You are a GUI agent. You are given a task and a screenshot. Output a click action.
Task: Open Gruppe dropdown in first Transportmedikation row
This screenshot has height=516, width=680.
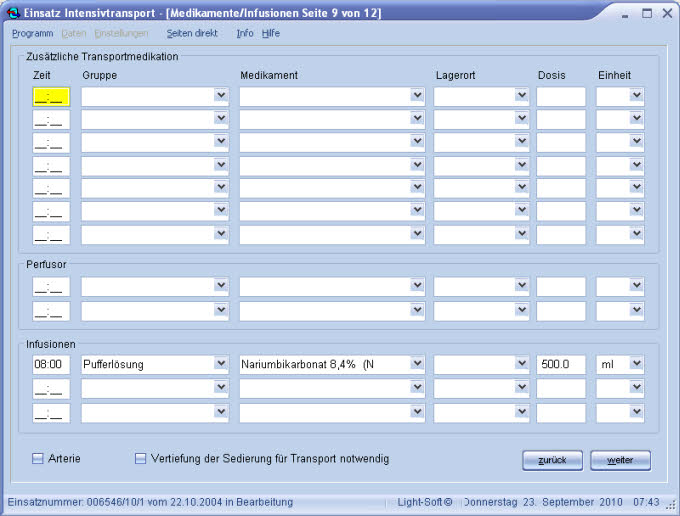(221, 95)
